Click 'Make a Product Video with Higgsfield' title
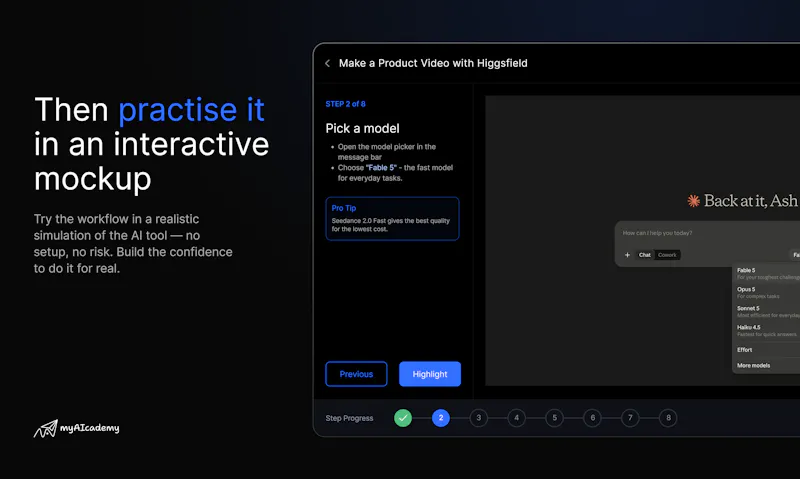Screen dimensions: 800x479 [x=433, y=63]
